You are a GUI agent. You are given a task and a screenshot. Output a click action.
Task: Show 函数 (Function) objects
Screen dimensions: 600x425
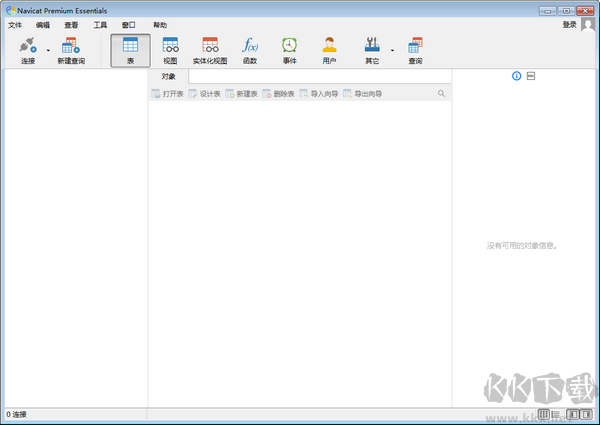click(x=250, y=50)
